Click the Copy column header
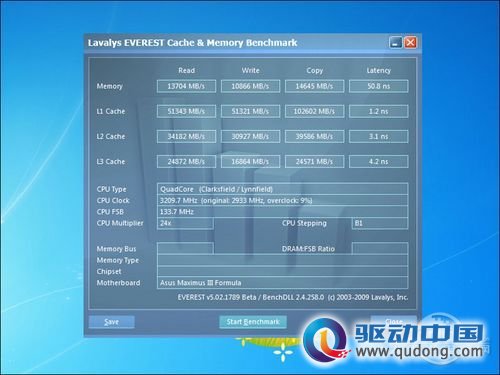 coord(315,71)
